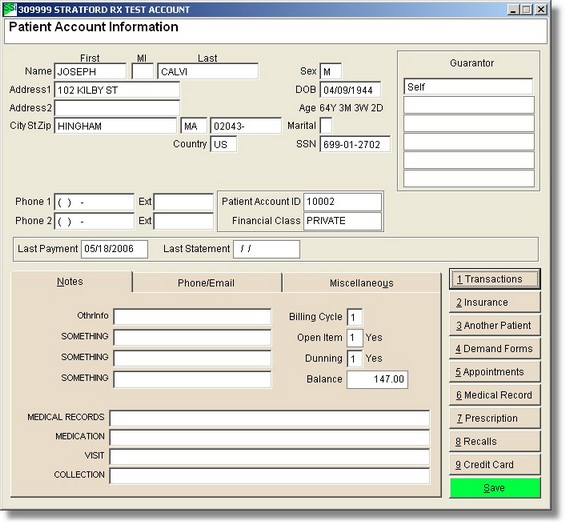This screenshot has width=566, height=525.
Task: Minimize the Stratford RX window
Action: click(x=513, y=9)
